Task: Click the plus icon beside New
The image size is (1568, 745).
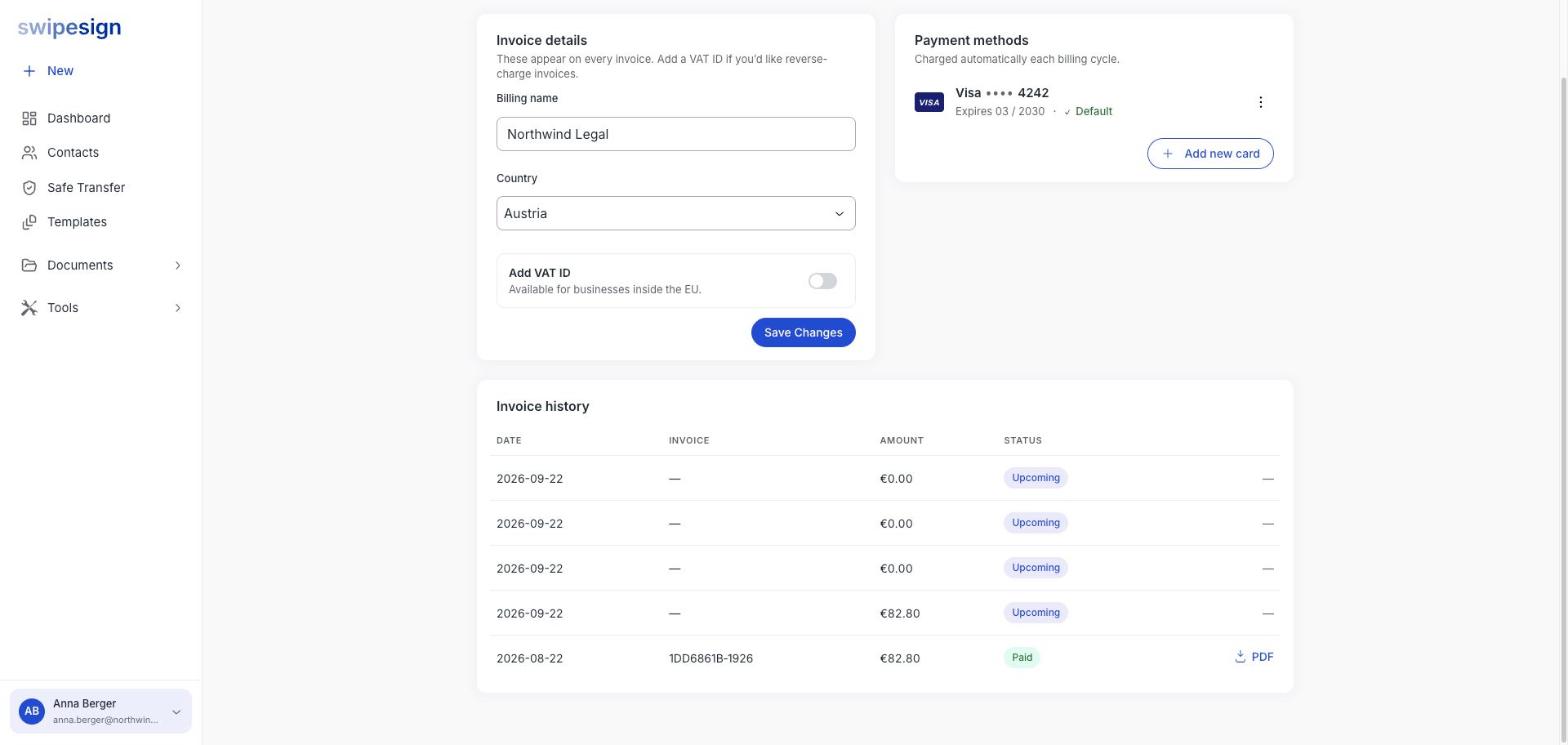Action: point(29,71)
